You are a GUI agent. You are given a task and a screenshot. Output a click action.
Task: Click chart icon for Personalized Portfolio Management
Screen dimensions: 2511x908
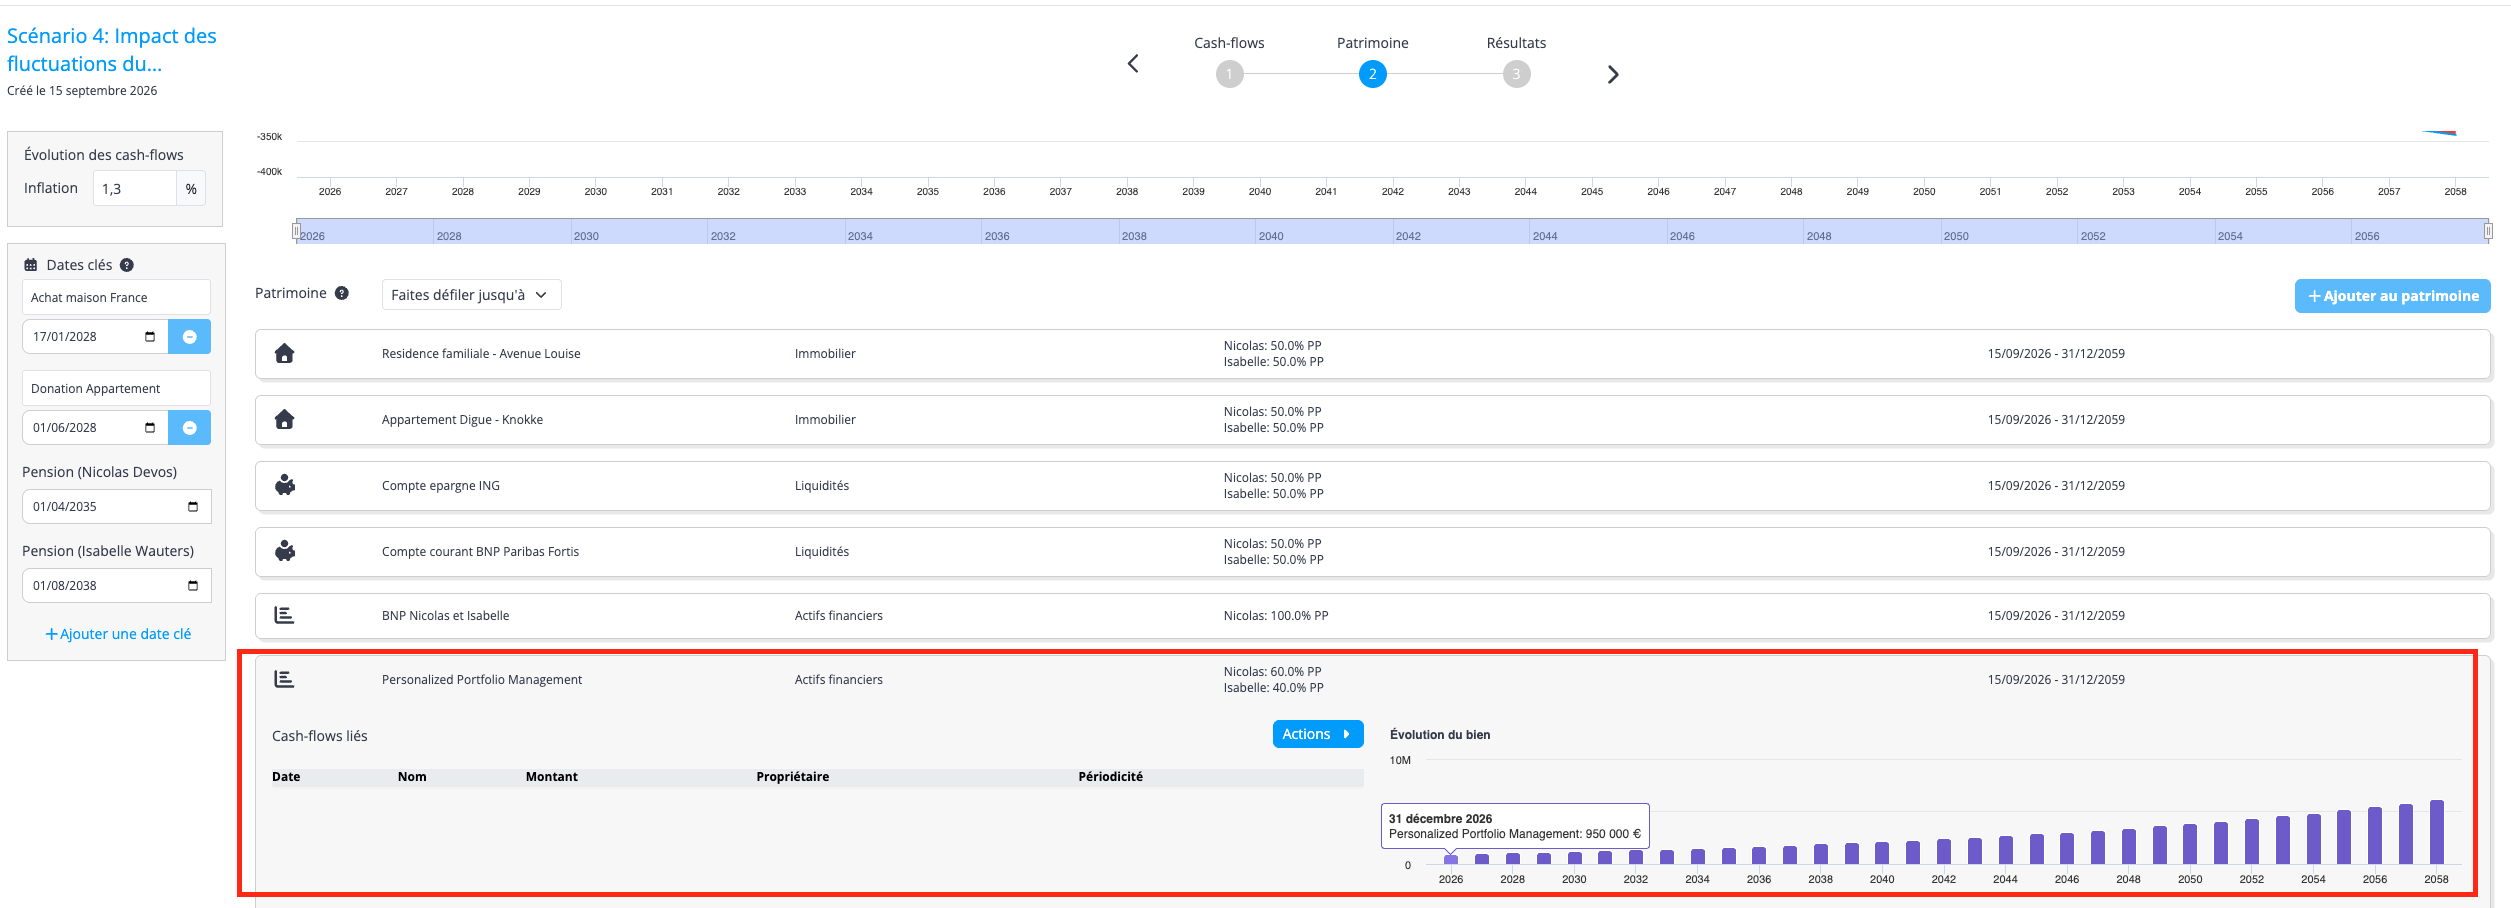click(284, 679)
